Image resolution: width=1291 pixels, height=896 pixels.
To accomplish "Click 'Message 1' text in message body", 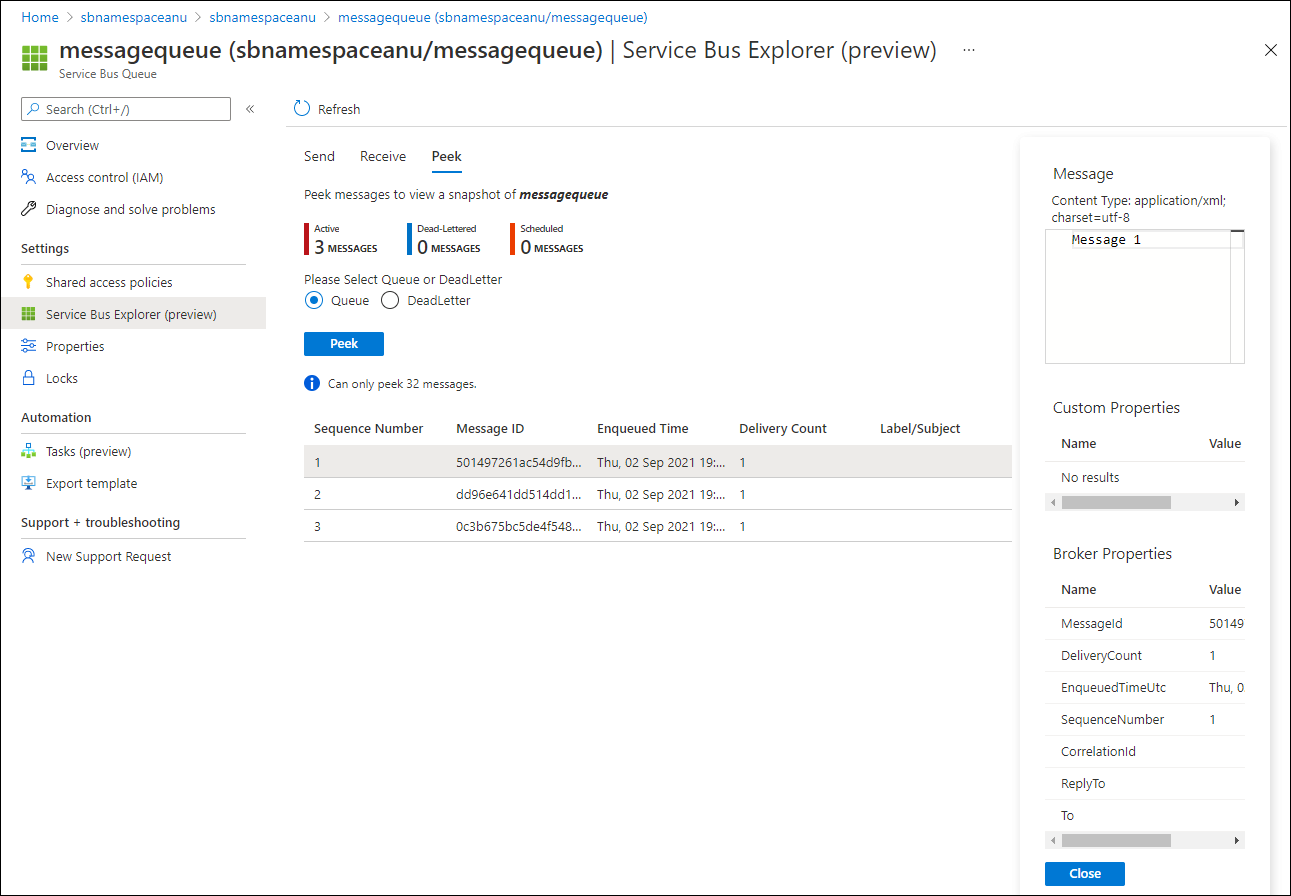I will click(x=1106, y=240).
